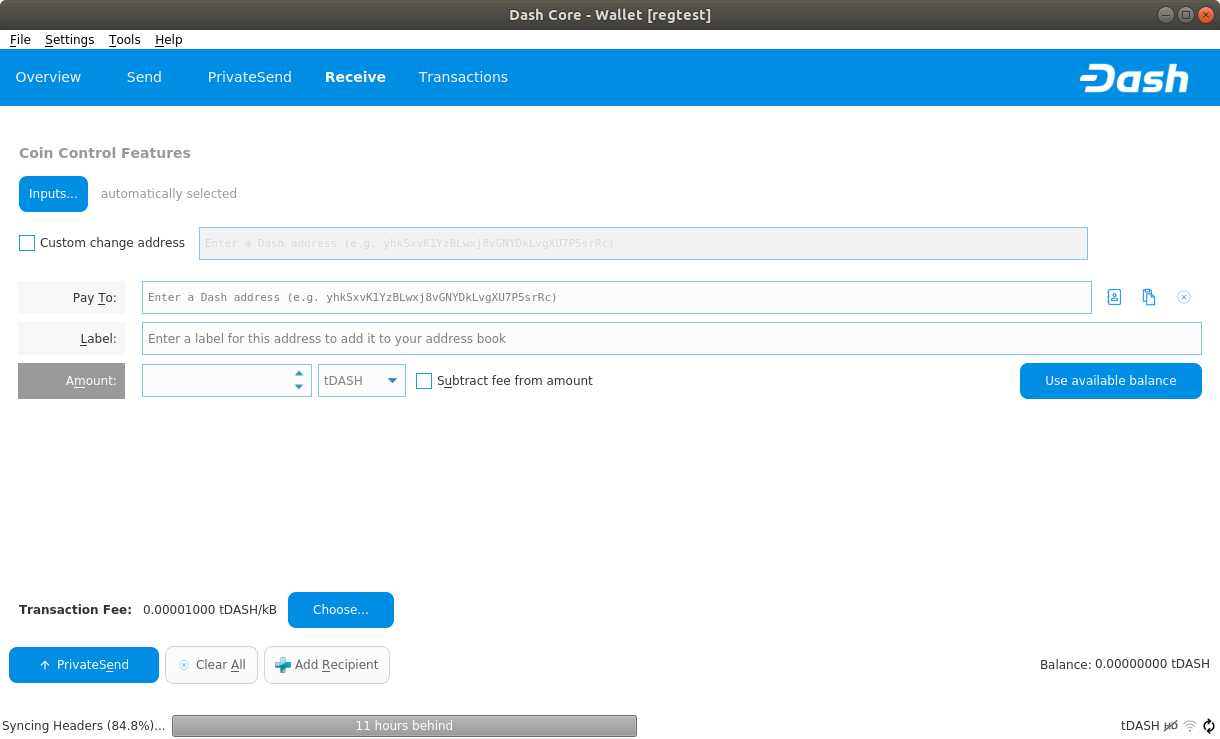Image resolution: width=1220 pixels, height=739 pixels.
Task: Switch to the PrivateSend tab
Action: (x=250, y=77)
